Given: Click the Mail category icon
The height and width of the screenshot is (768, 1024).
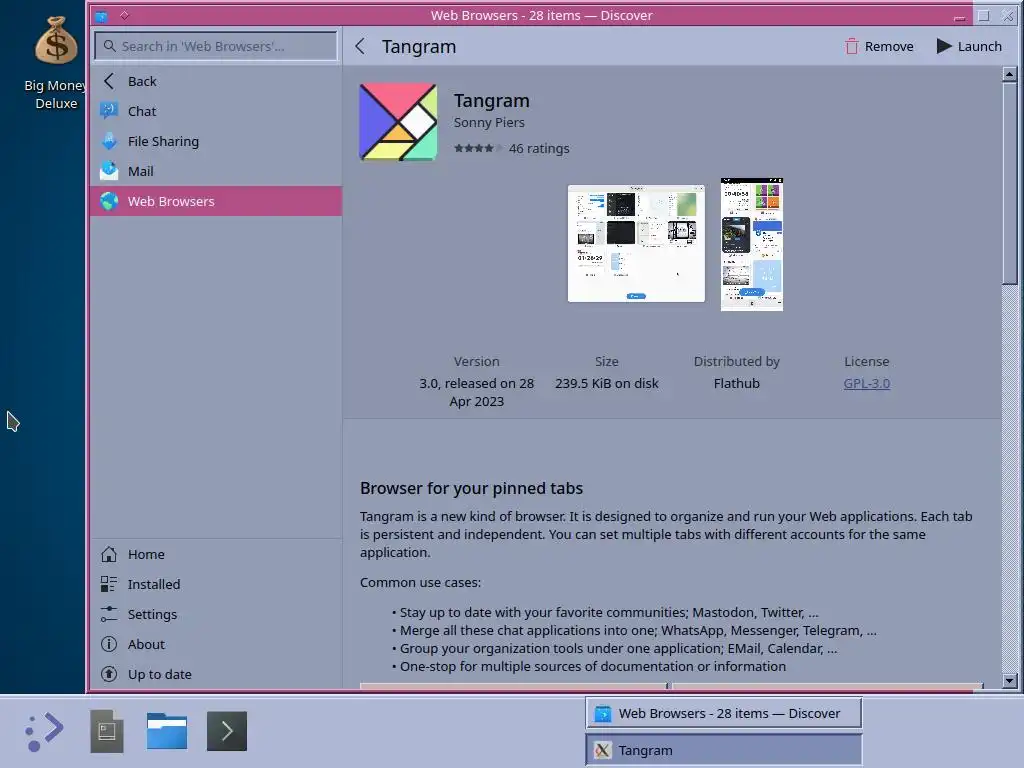Looking at the screenshot, I should pyautogui.click(x=109, y=171).
